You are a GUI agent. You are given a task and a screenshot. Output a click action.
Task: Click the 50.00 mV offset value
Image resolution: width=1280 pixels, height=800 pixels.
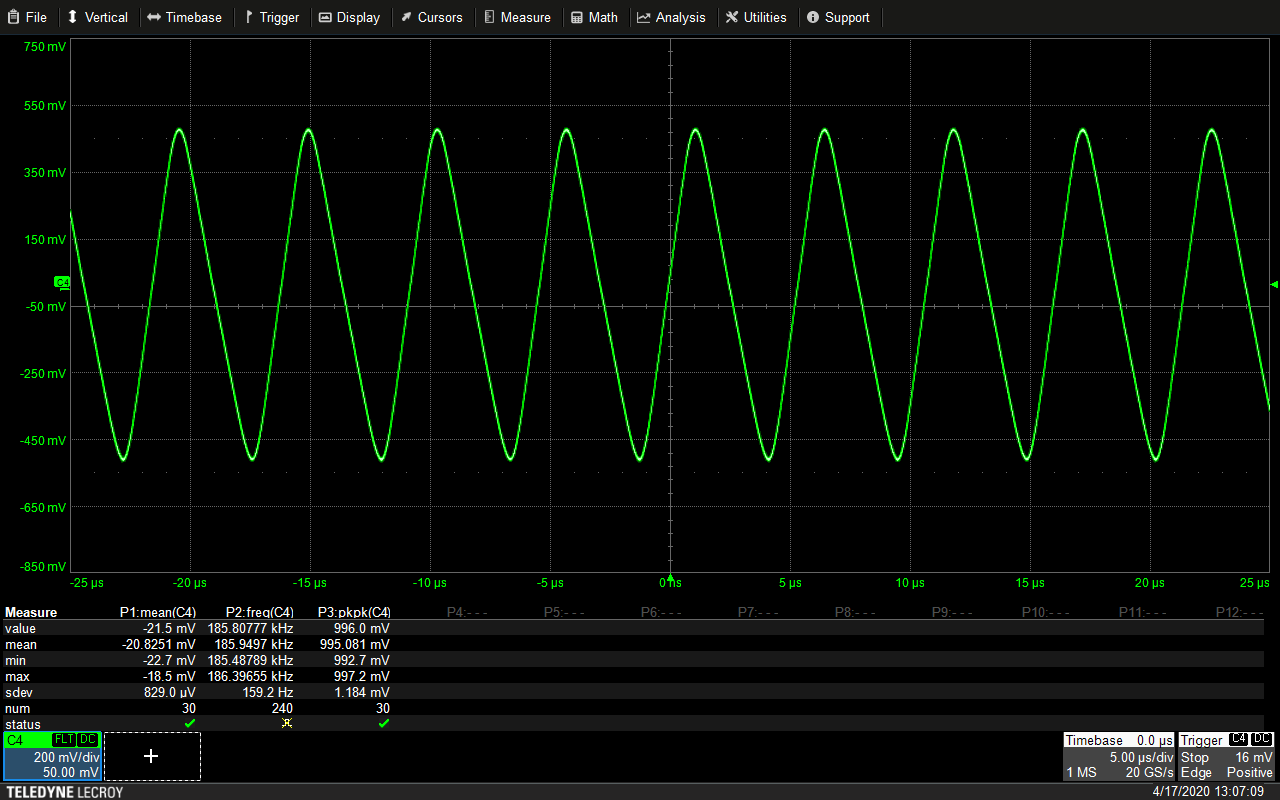pos(70,773)
